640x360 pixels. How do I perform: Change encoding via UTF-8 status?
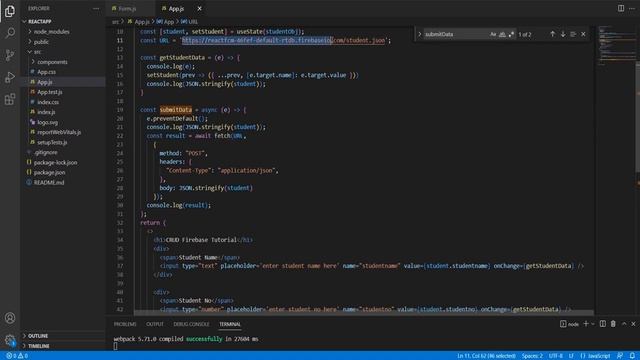point(556,356)
